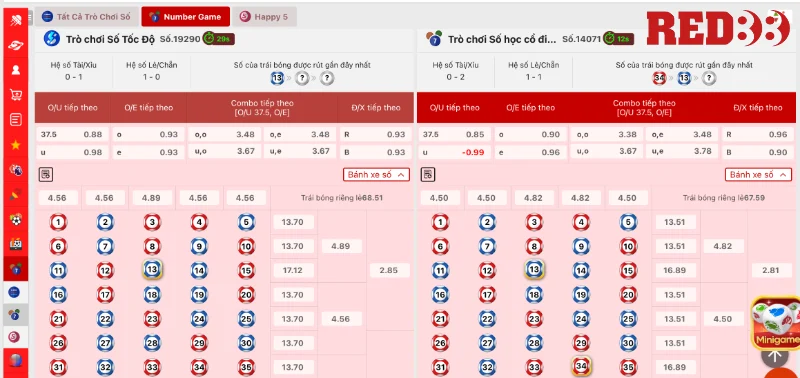Click 16.89 odds for row 11-15
Image resolution: width=800 pixels, height=378 pixels.
676,270
